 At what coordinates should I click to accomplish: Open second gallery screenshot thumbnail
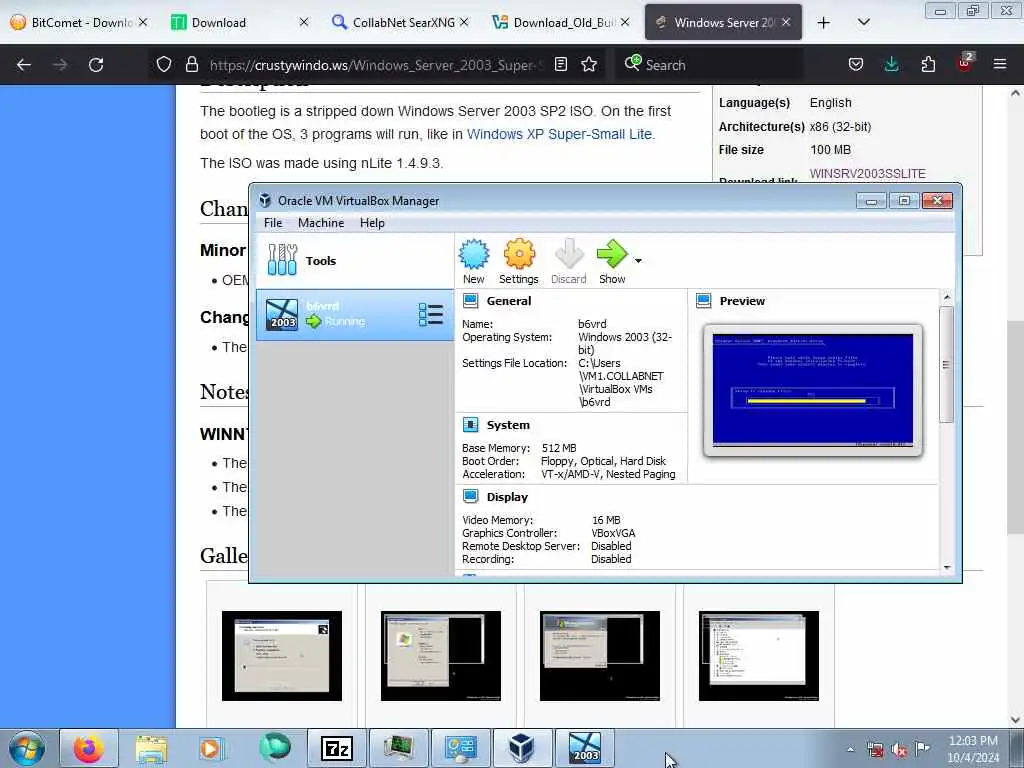(441, 656)
